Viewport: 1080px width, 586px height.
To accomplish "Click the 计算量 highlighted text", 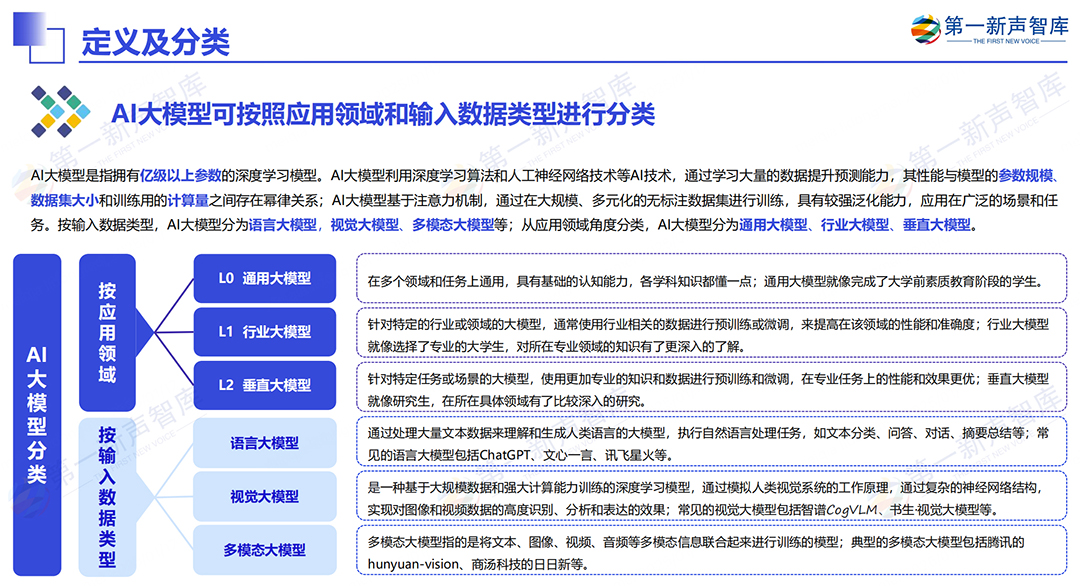I will click(x=188, y=200).
